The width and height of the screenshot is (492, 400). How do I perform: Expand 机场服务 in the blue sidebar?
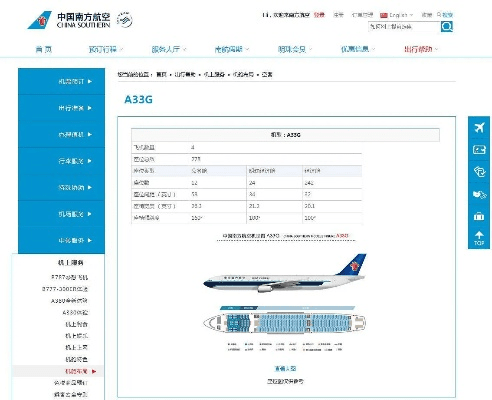coord(61,214)
